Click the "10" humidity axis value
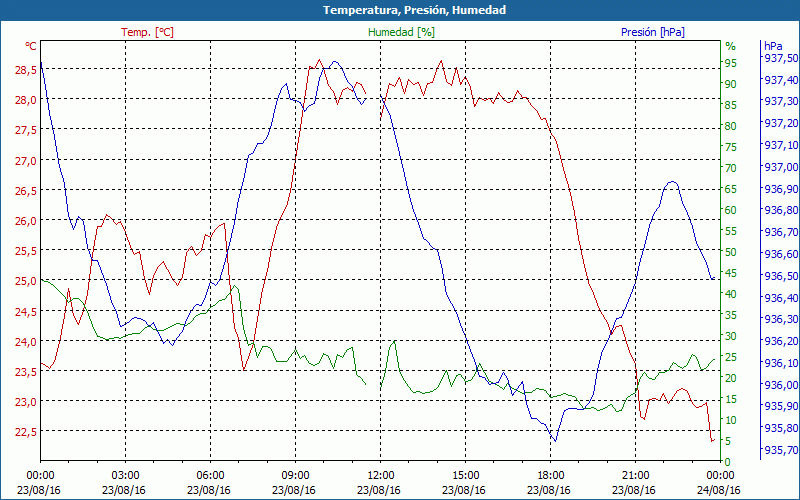This screenshot has height=500, width=800. (x=731, y=420)
